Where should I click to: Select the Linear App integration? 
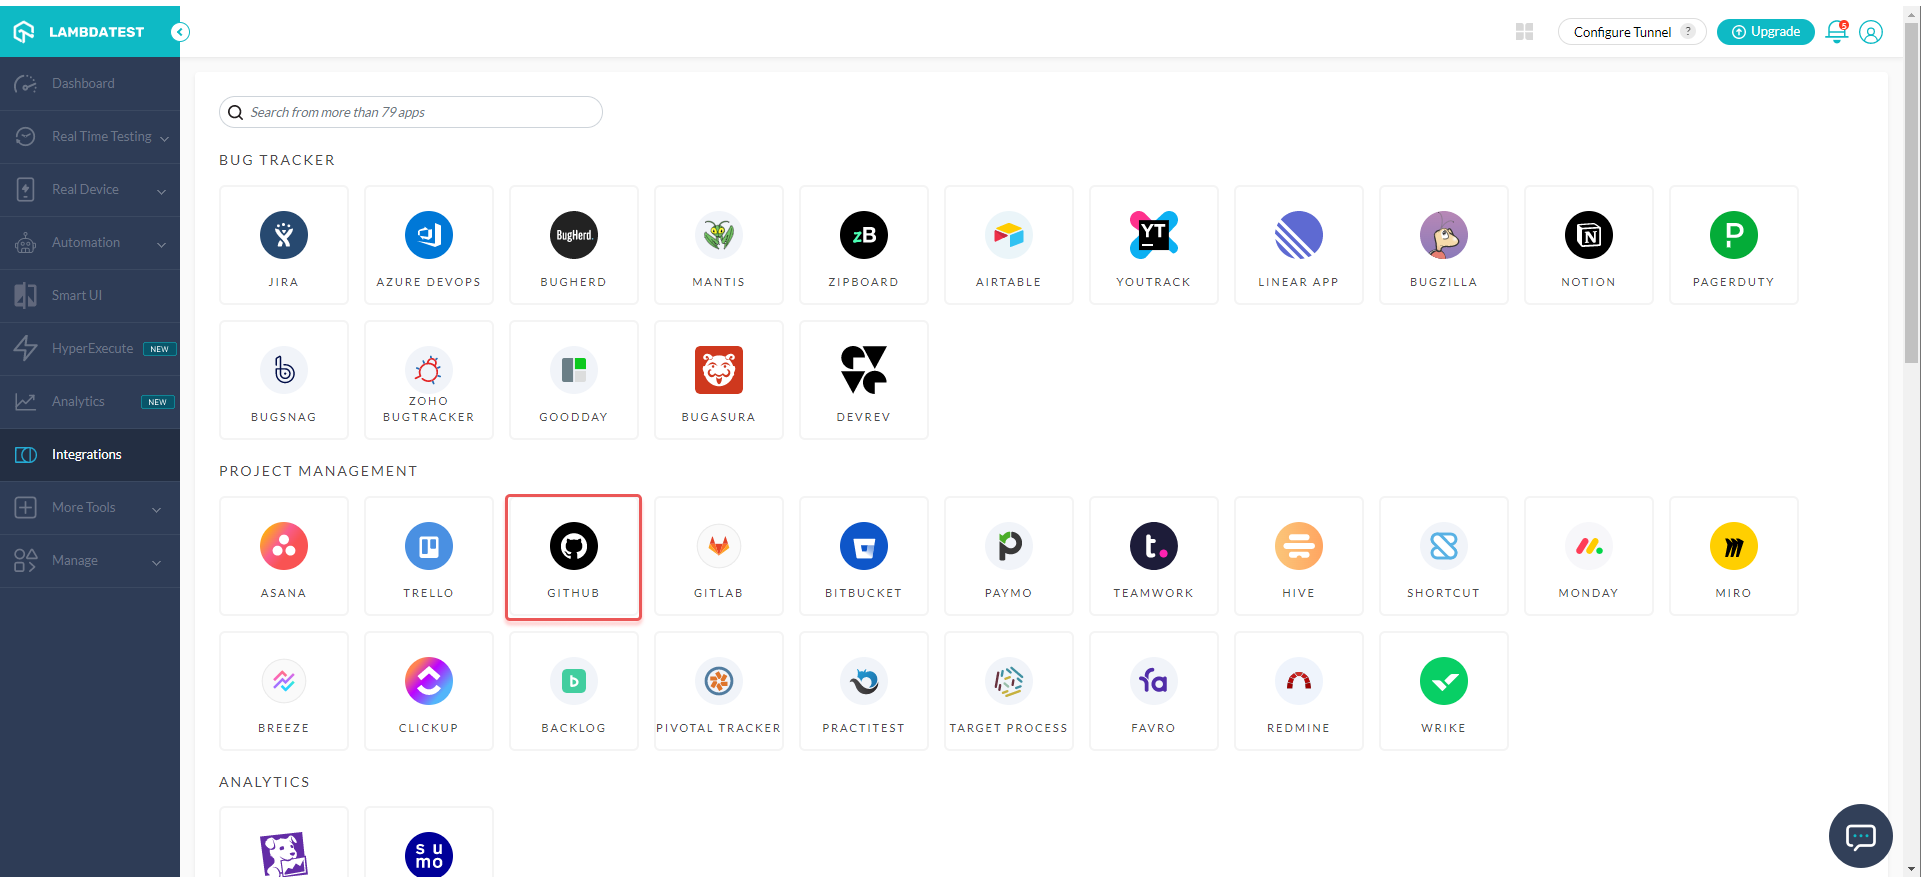(1299, 245)
